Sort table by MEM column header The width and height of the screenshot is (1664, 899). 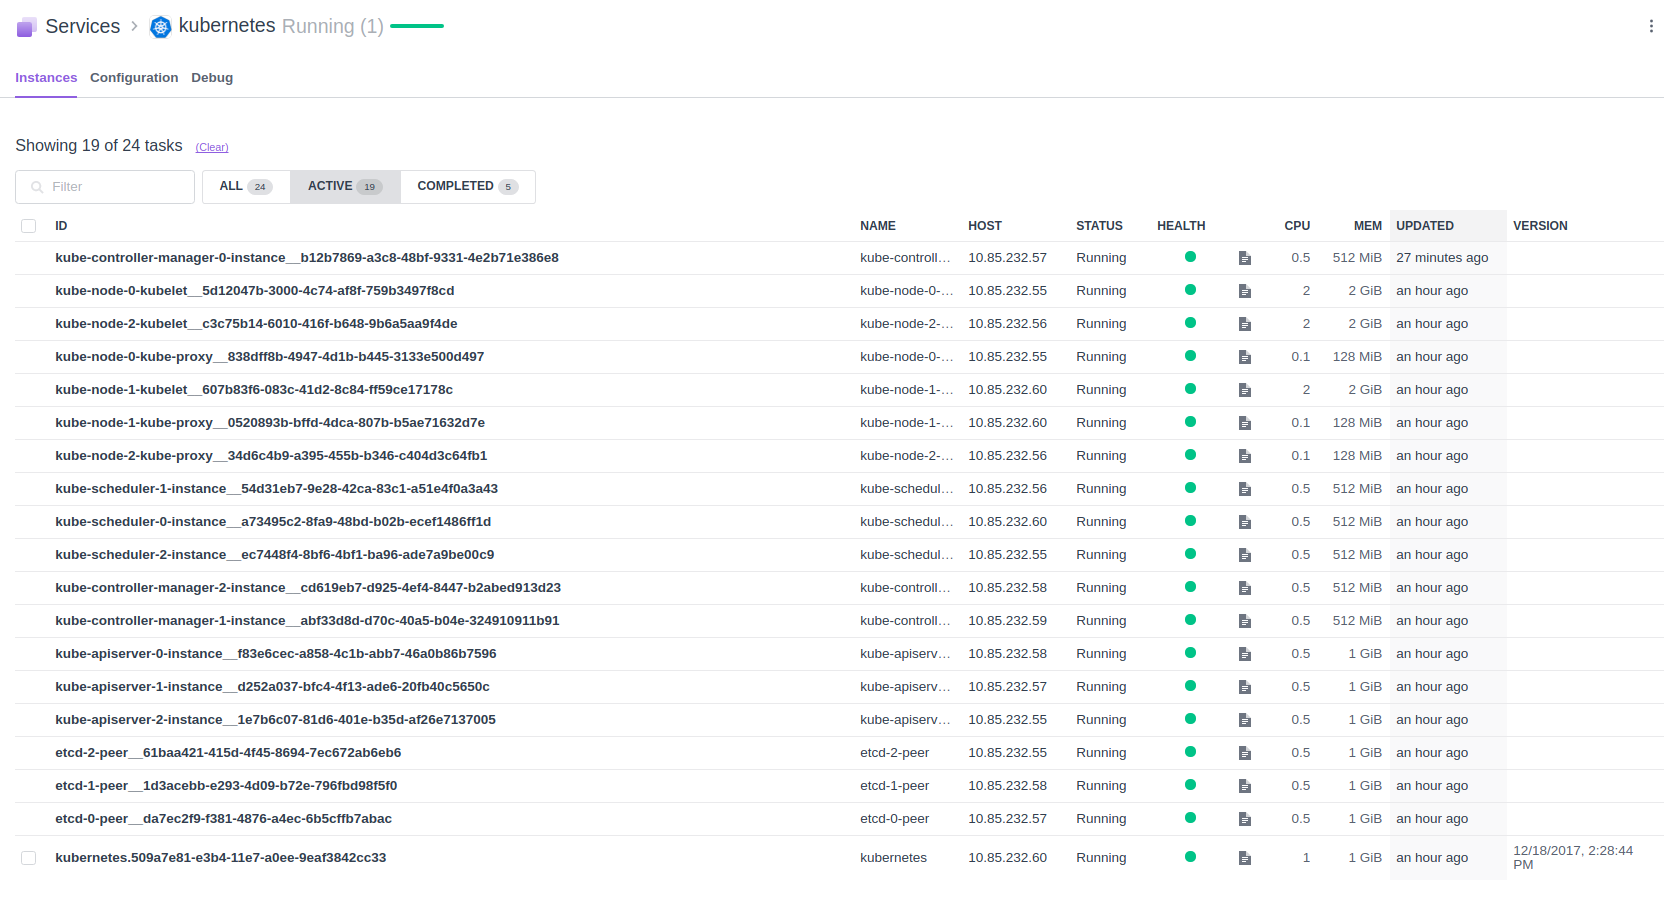click(x=1368, y=226)
